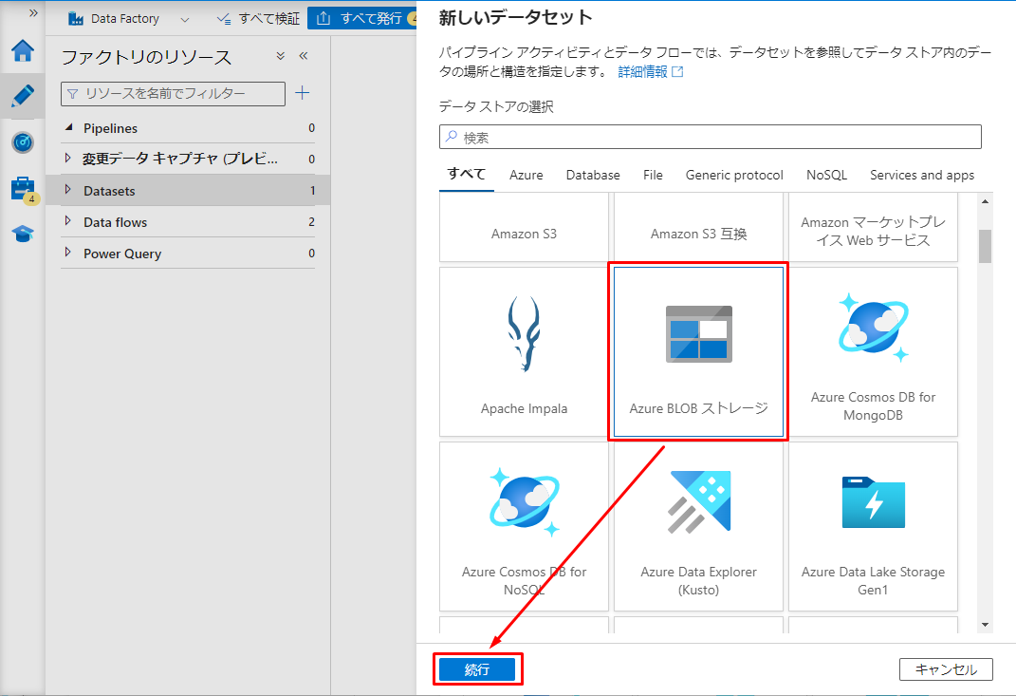
Task: Click すべて検証 validate all button
Action: point(258,19)
